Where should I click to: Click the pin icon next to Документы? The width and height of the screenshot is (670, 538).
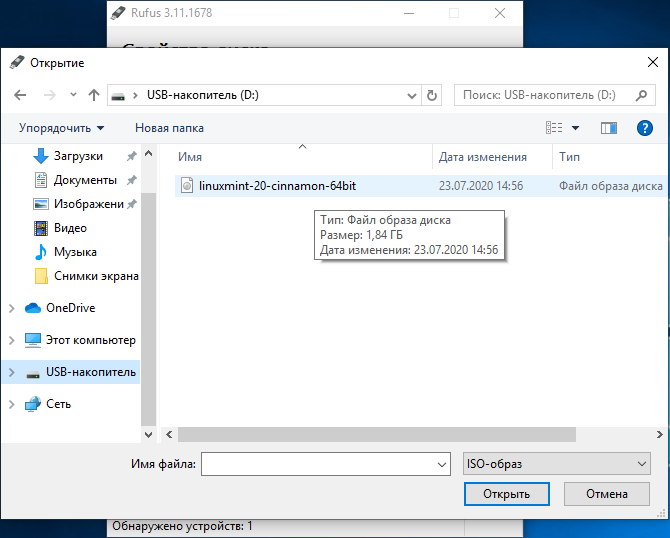pos(132,180)
